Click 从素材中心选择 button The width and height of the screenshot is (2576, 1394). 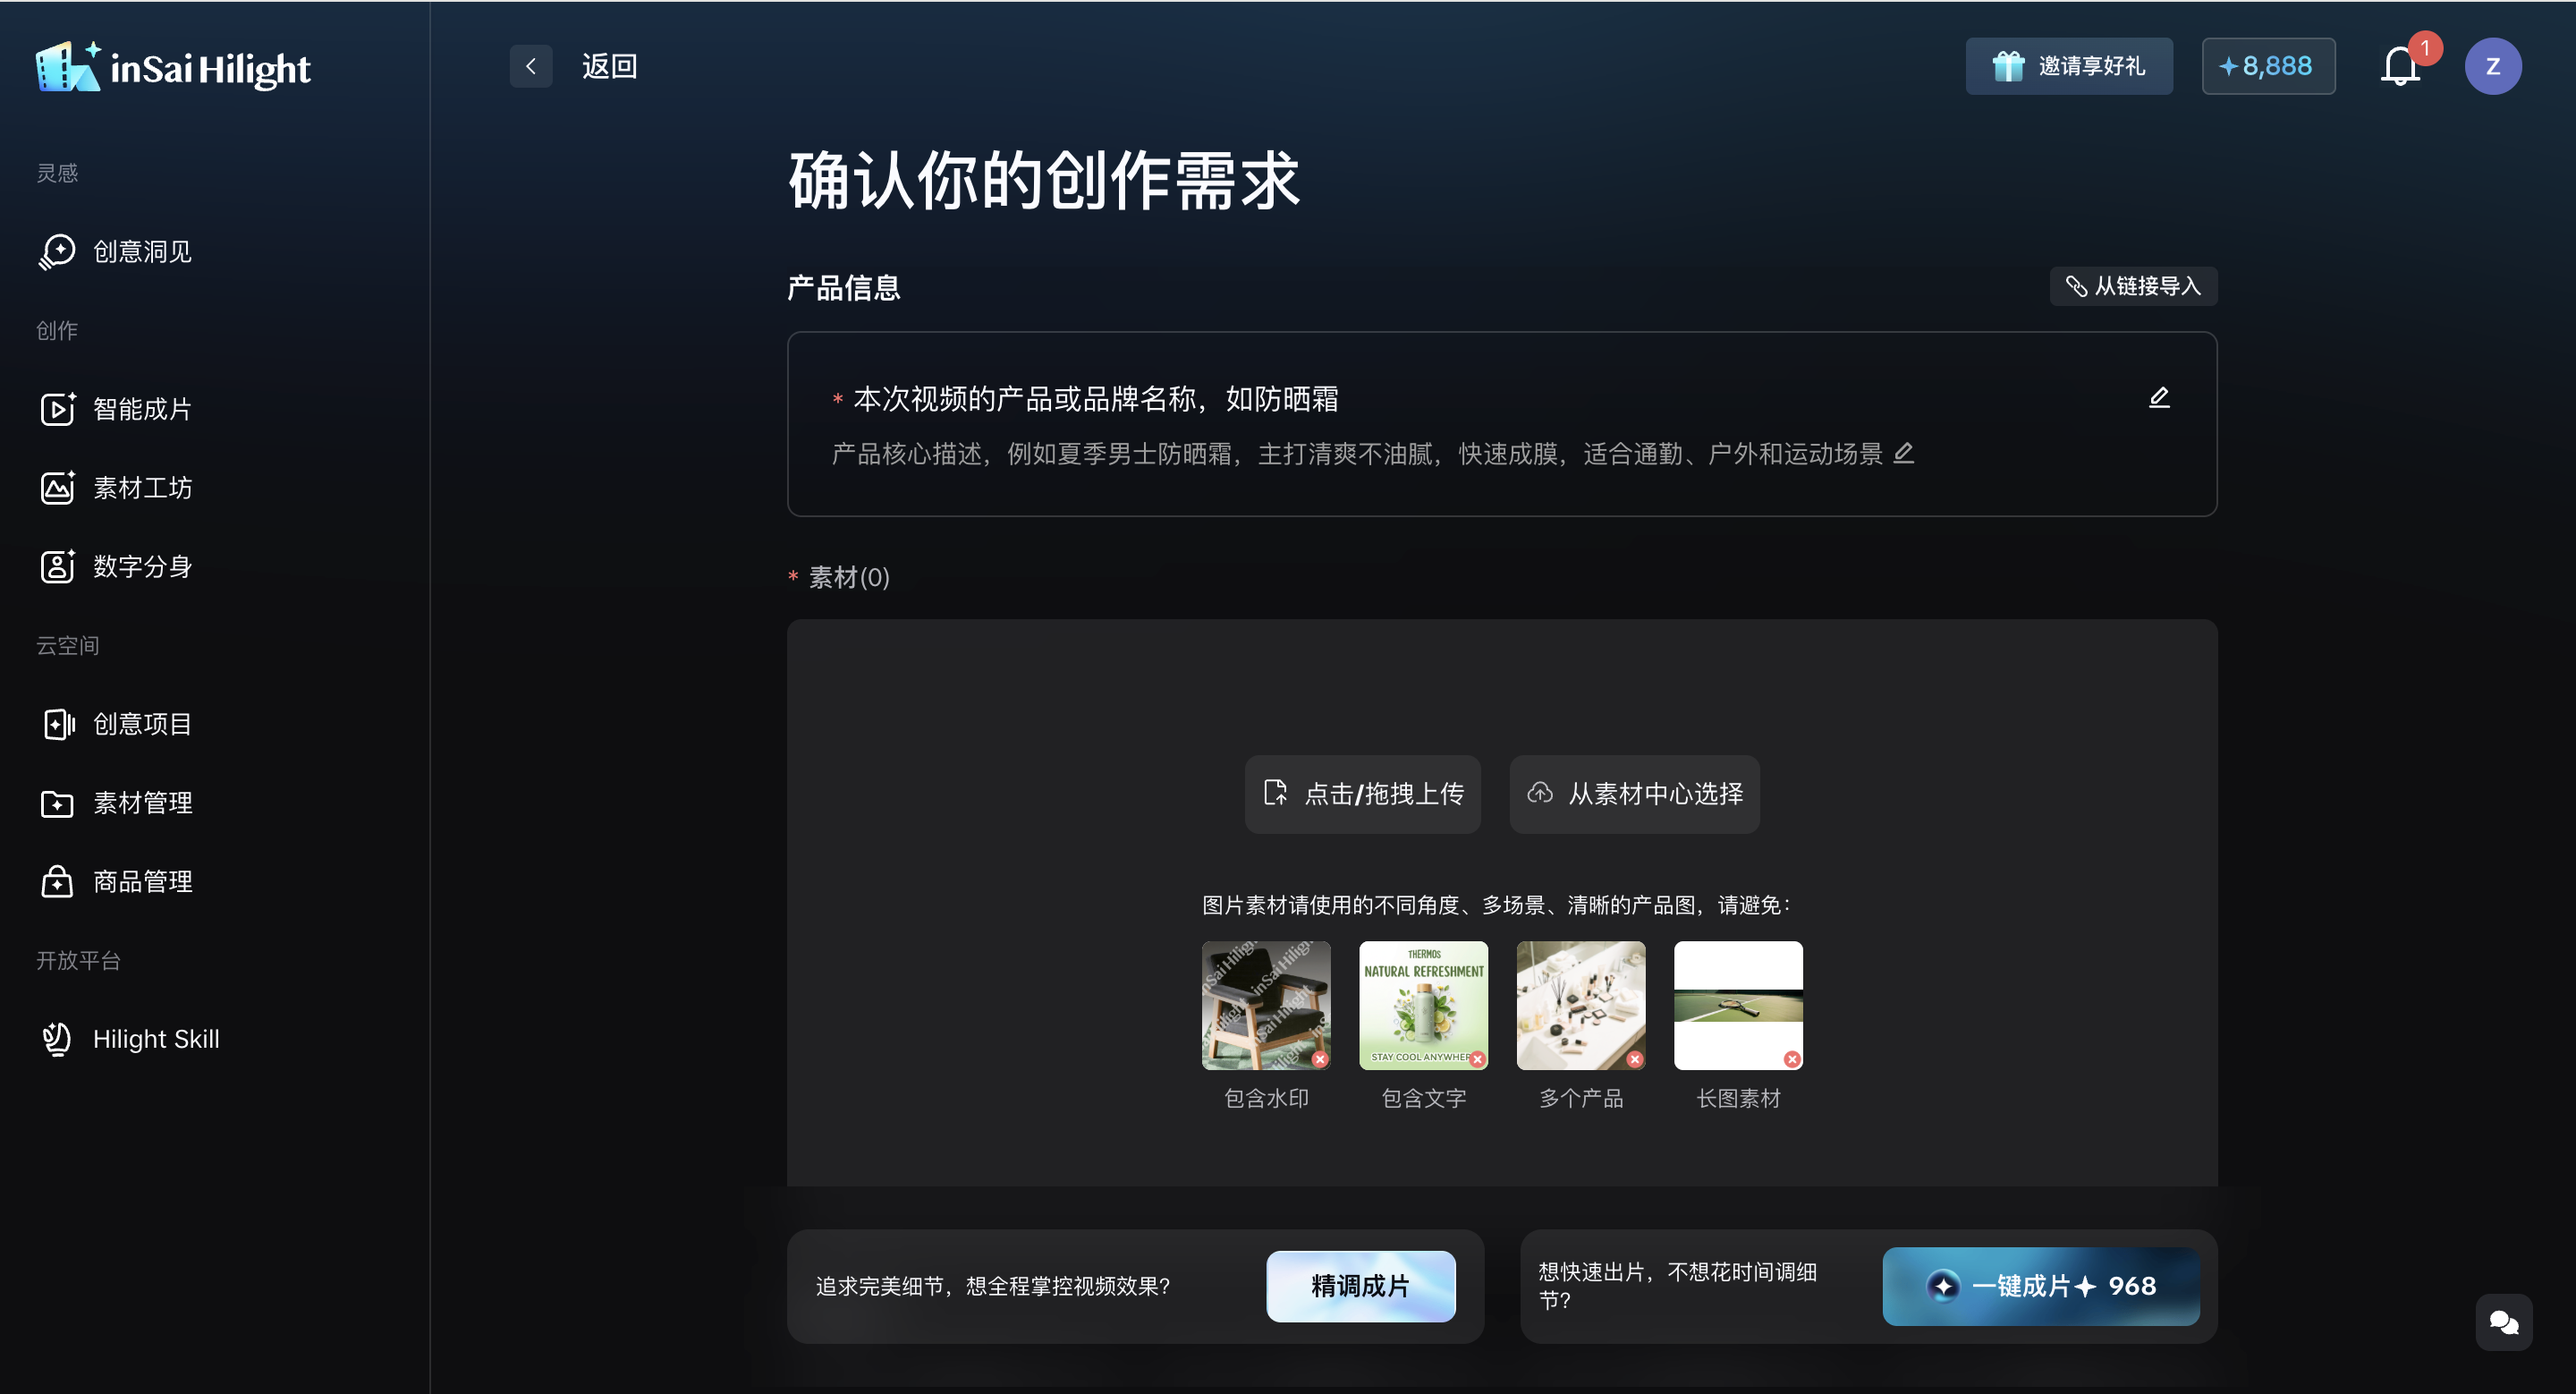(x=1634, y=794)
